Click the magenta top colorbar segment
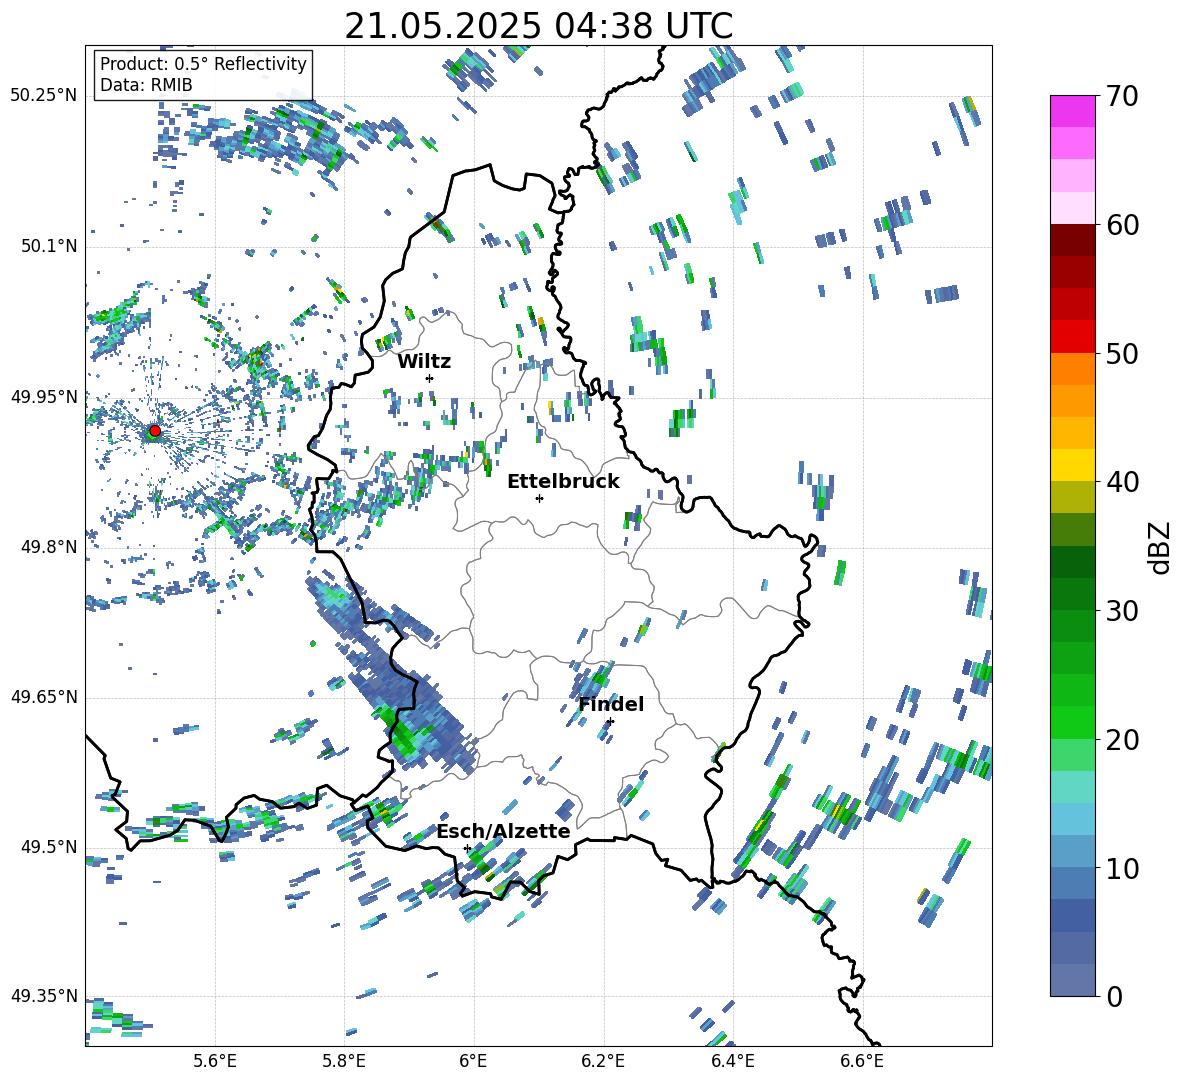 pyautogui.click(x=1072, y=111)
